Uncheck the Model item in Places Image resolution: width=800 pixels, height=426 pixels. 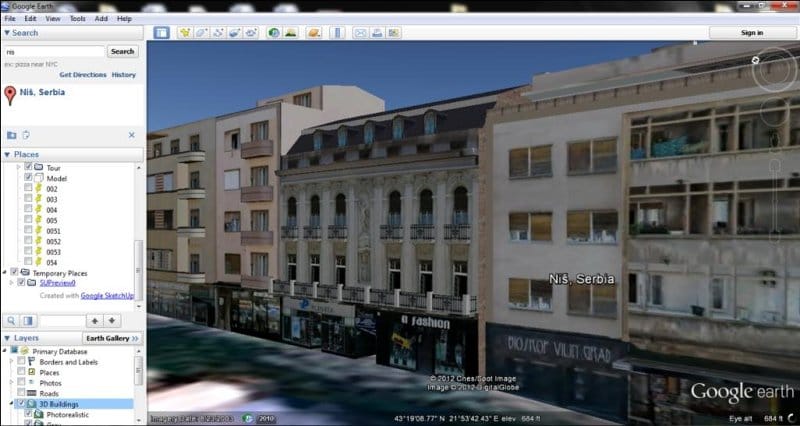pyautogui.click(x=29, y=177)
